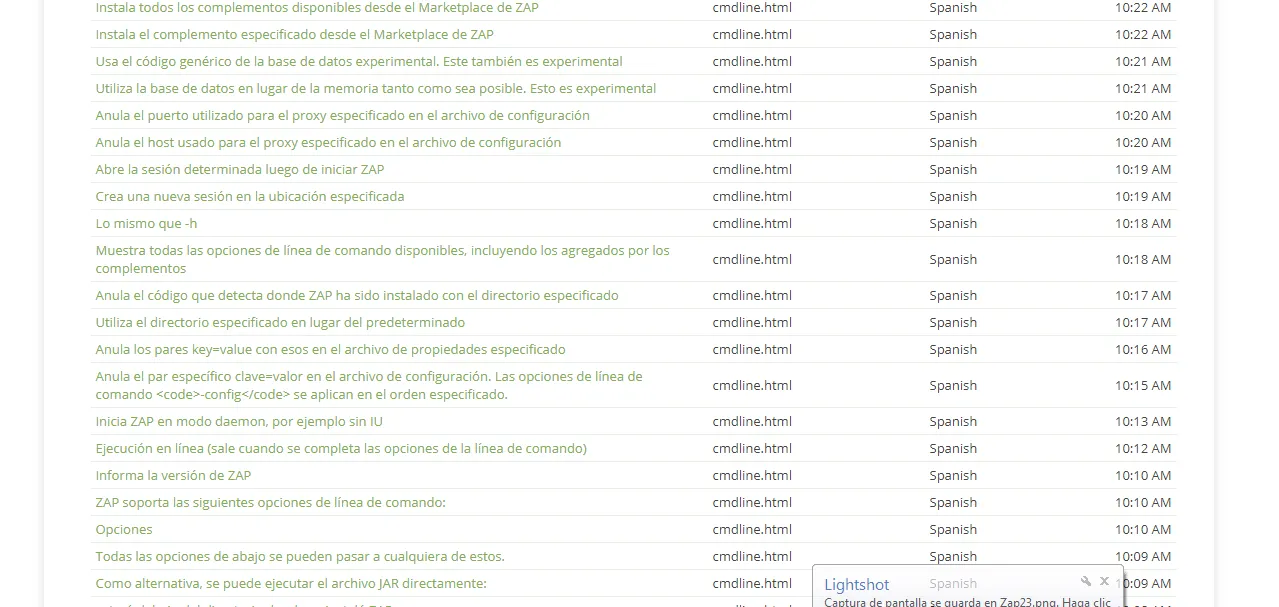Open 'Utiliza el directorio especificado' translation
Screen dimensions: 1279x607
(x=280, y=322)
